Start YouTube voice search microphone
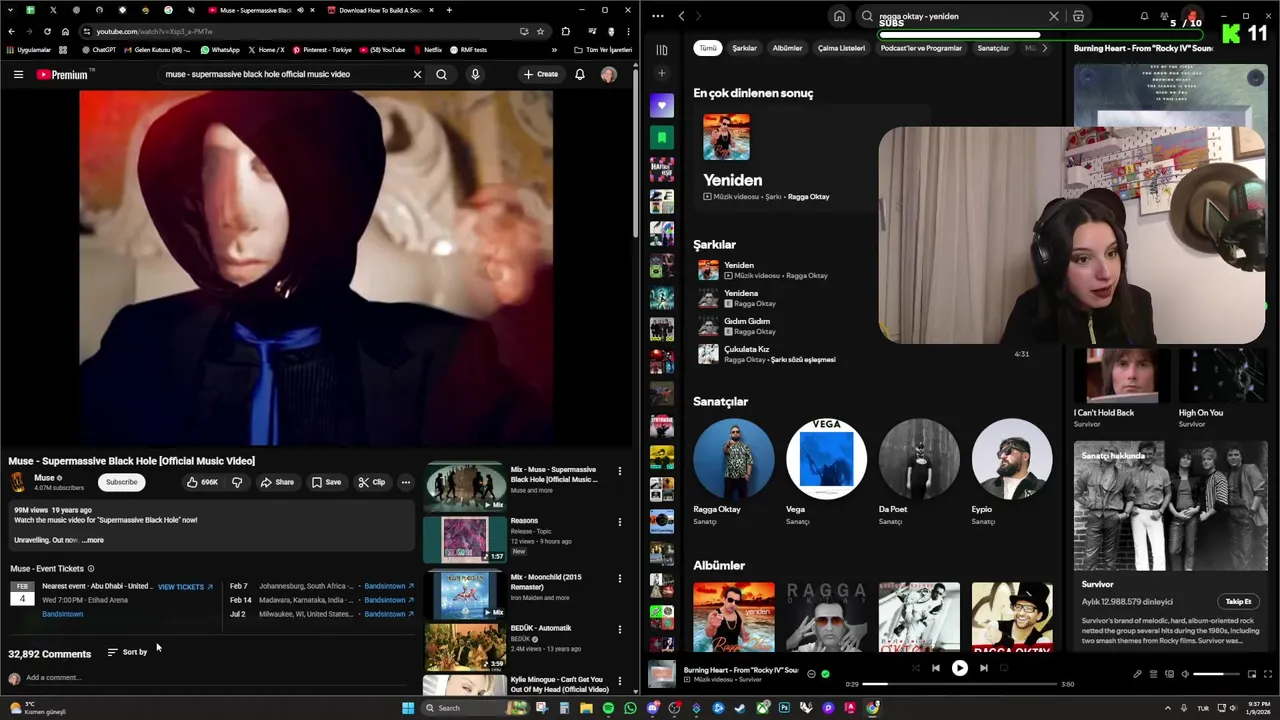 coord(475,74)
